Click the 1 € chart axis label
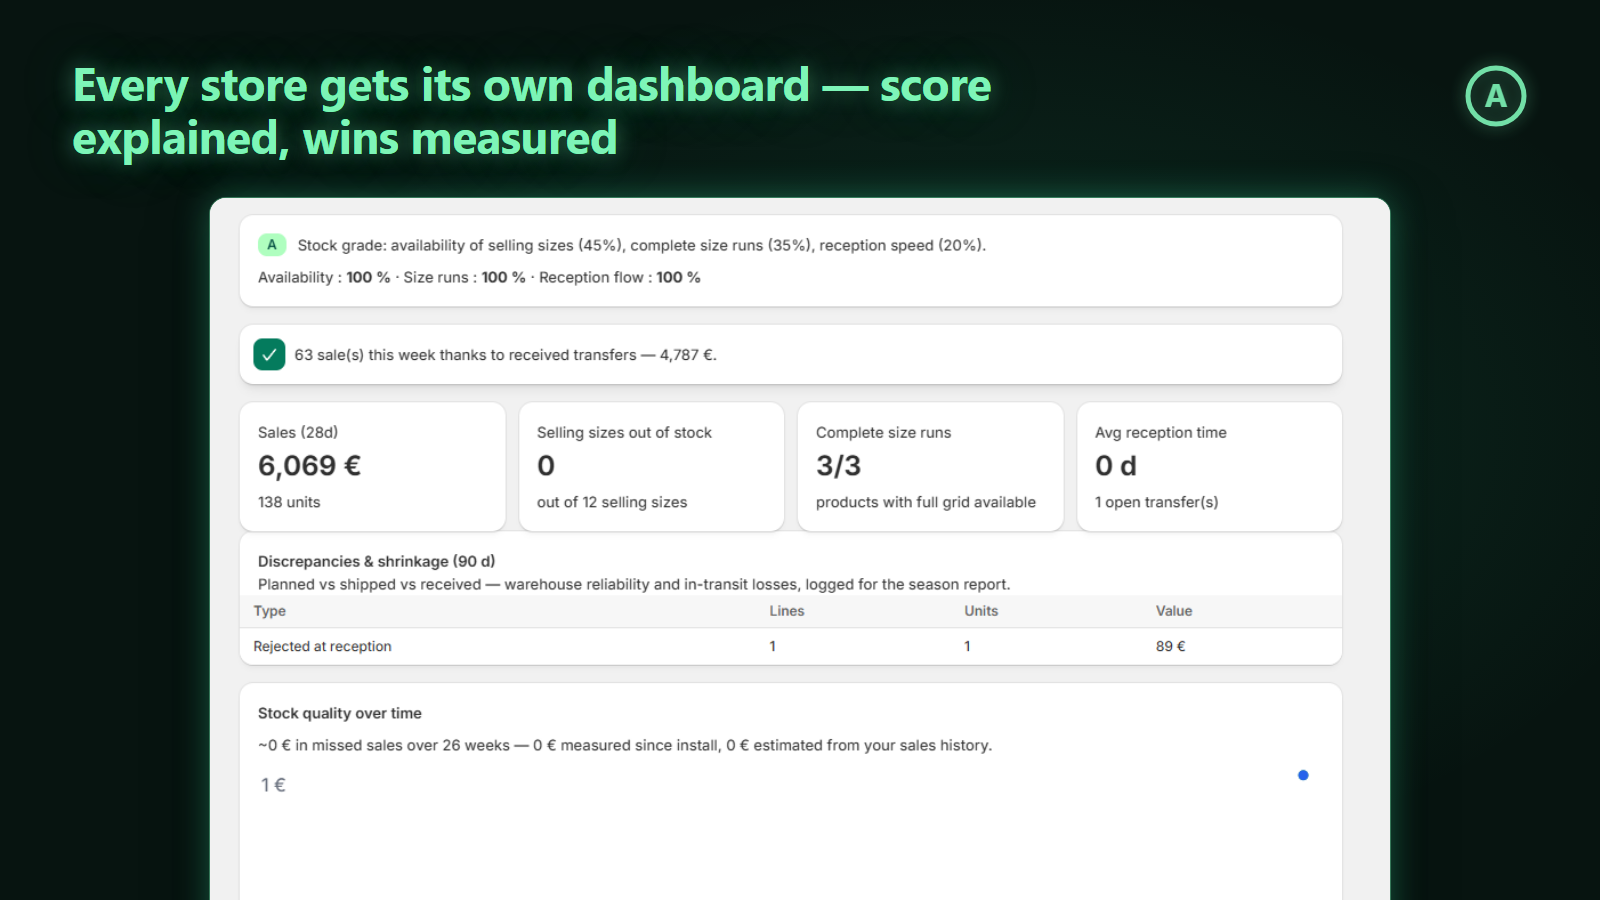 click(273, 785)
